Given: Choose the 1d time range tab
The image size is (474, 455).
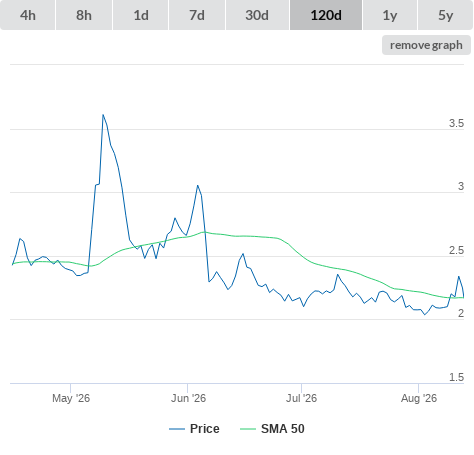Looking at the screenshot, I should 141,15.
